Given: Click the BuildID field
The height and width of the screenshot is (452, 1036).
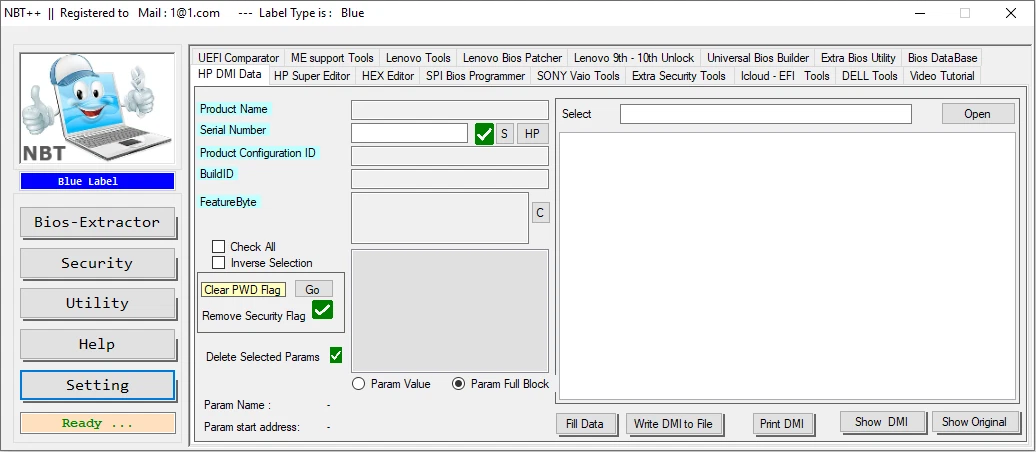Looking at the screenshot, I should [450, 179].
